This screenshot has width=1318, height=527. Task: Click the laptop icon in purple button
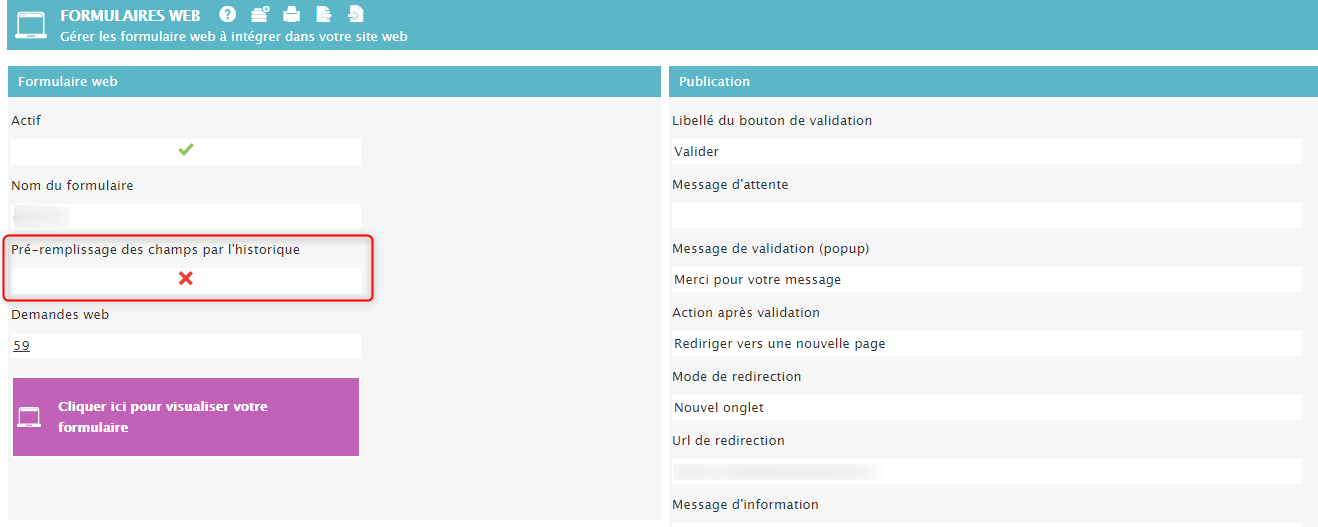coord(29,417)
